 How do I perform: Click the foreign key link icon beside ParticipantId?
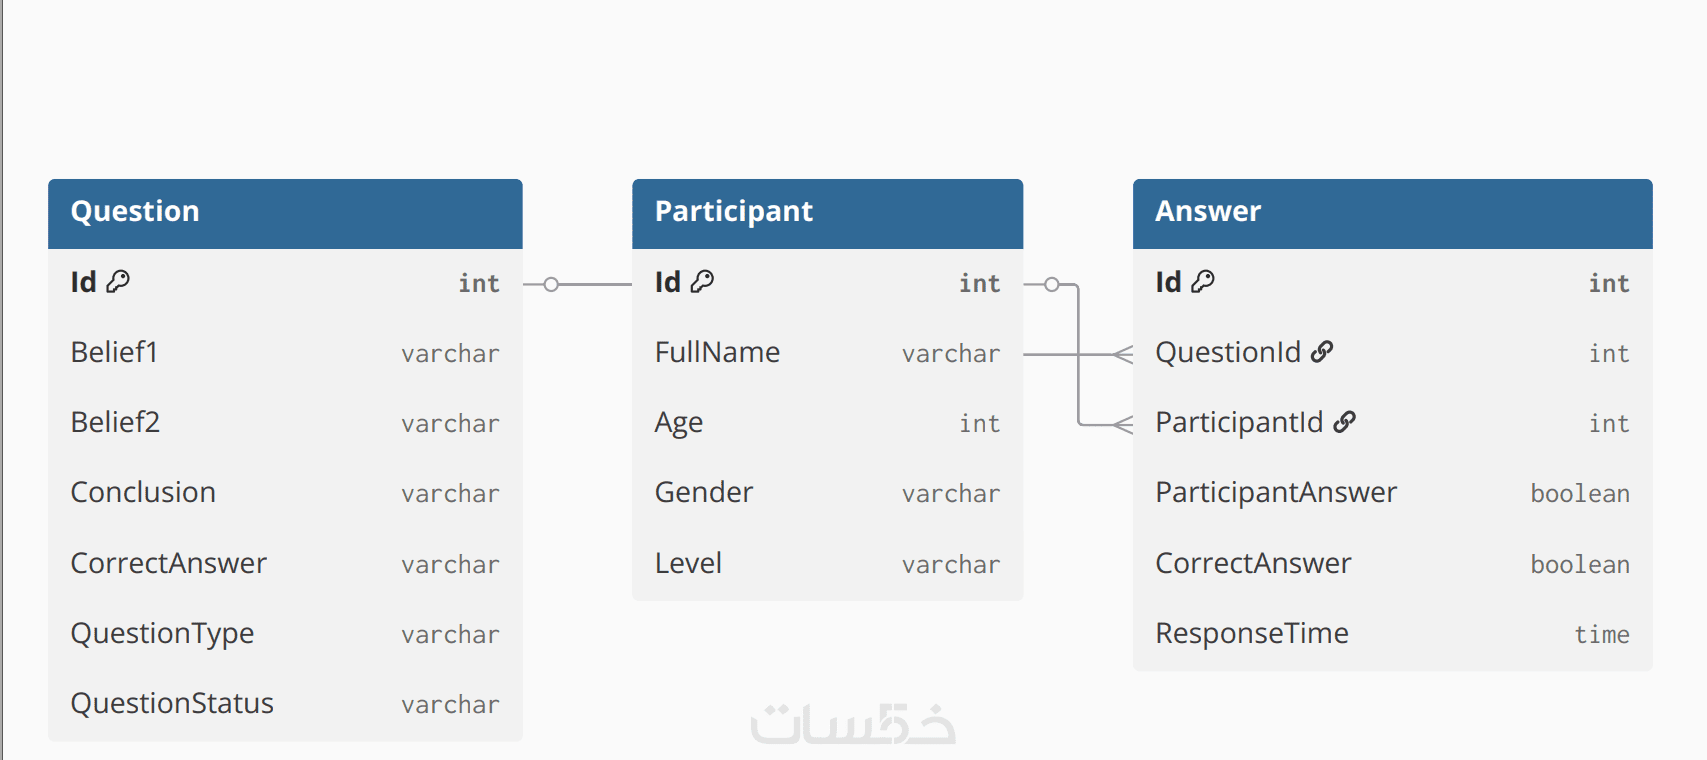tap(1345, 422)
